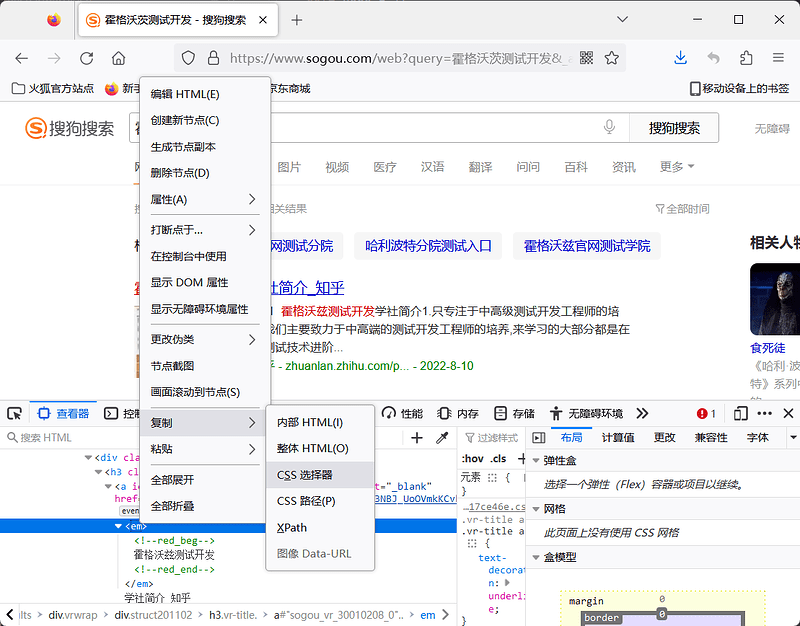Toggle the split three-pane inspector icon
The image size is (800, 626).
point(539,438)
